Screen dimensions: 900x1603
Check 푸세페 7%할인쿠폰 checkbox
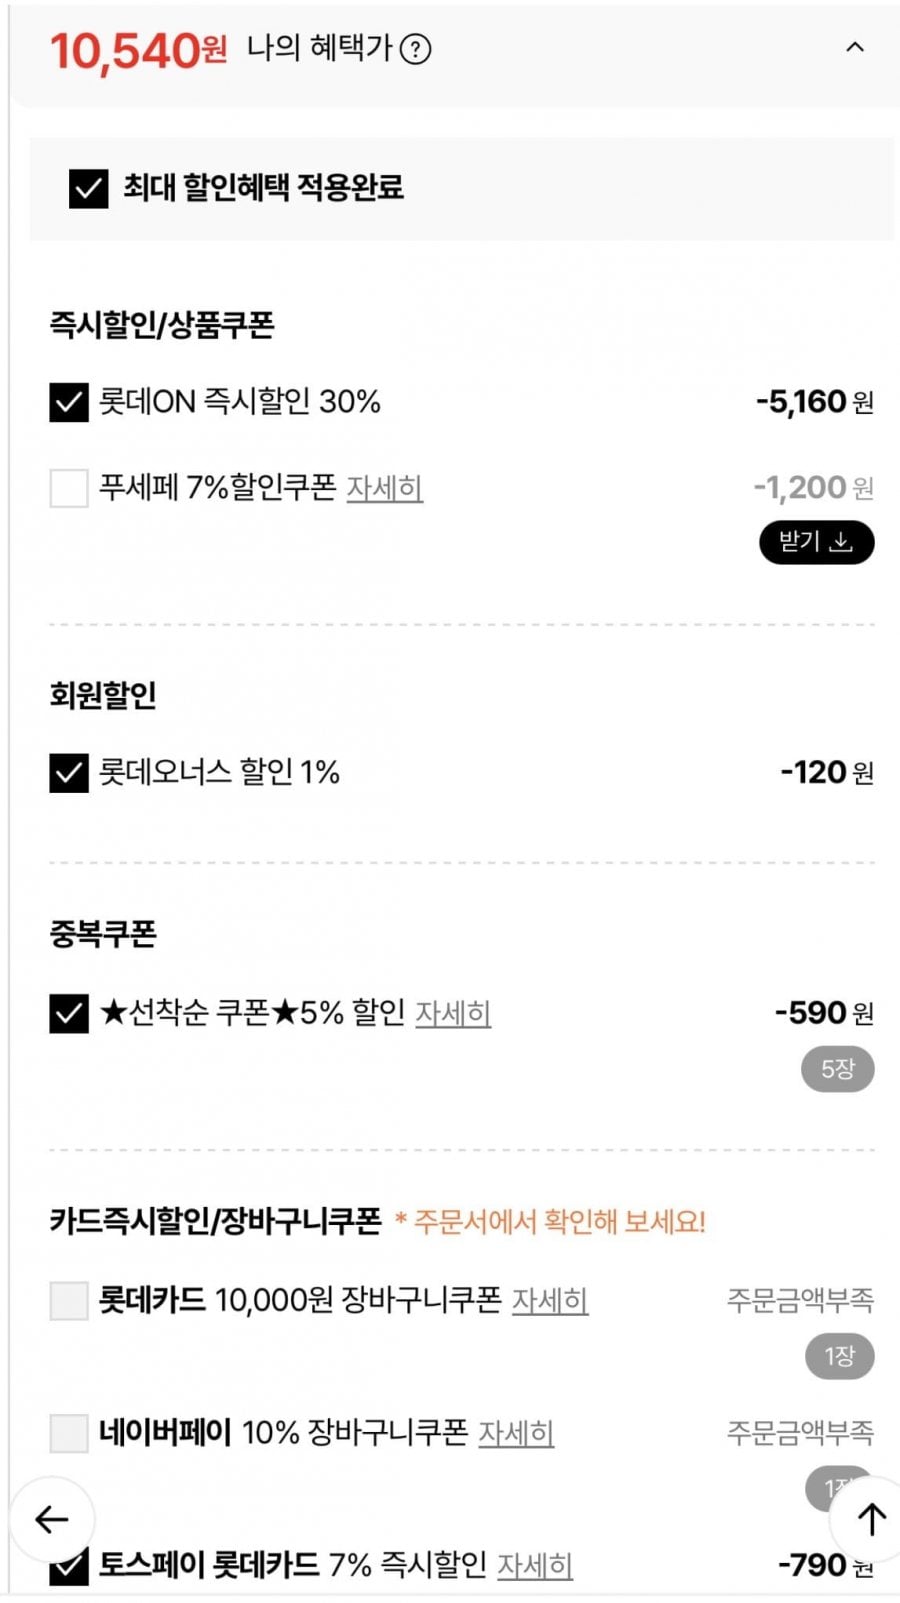69,488
